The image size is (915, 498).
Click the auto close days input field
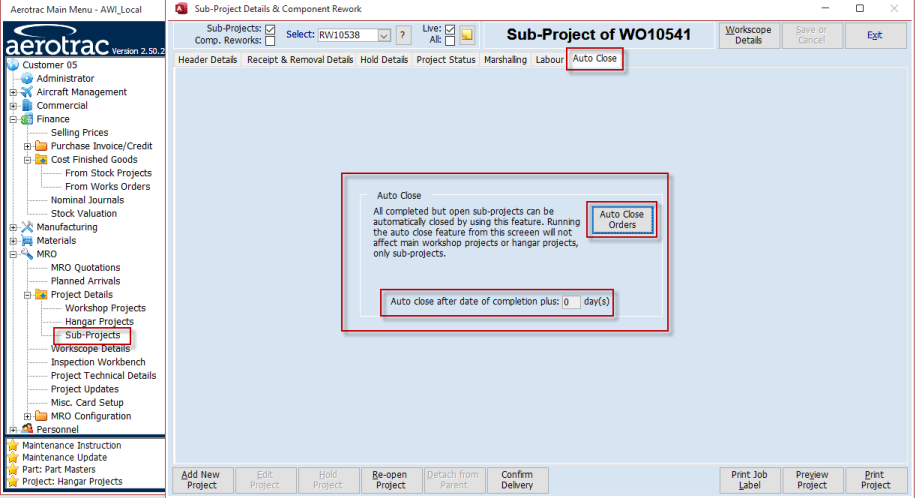pos(571,301)
